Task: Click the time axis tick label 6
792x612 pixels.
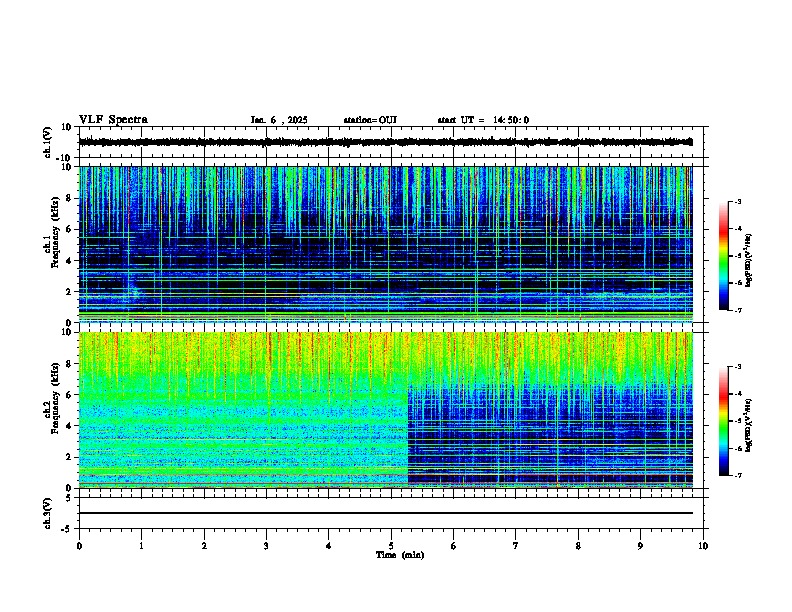Action: [x=454, y=546]
